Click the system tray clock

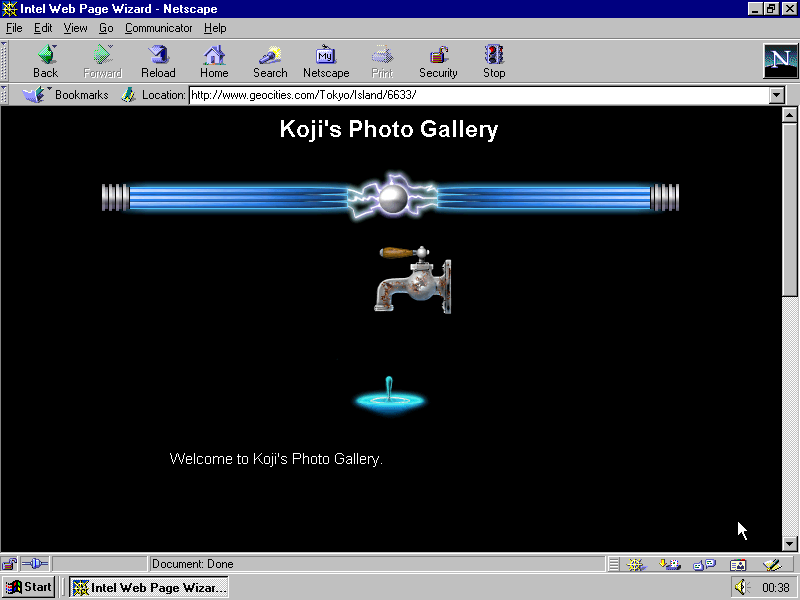click(776, 588)
